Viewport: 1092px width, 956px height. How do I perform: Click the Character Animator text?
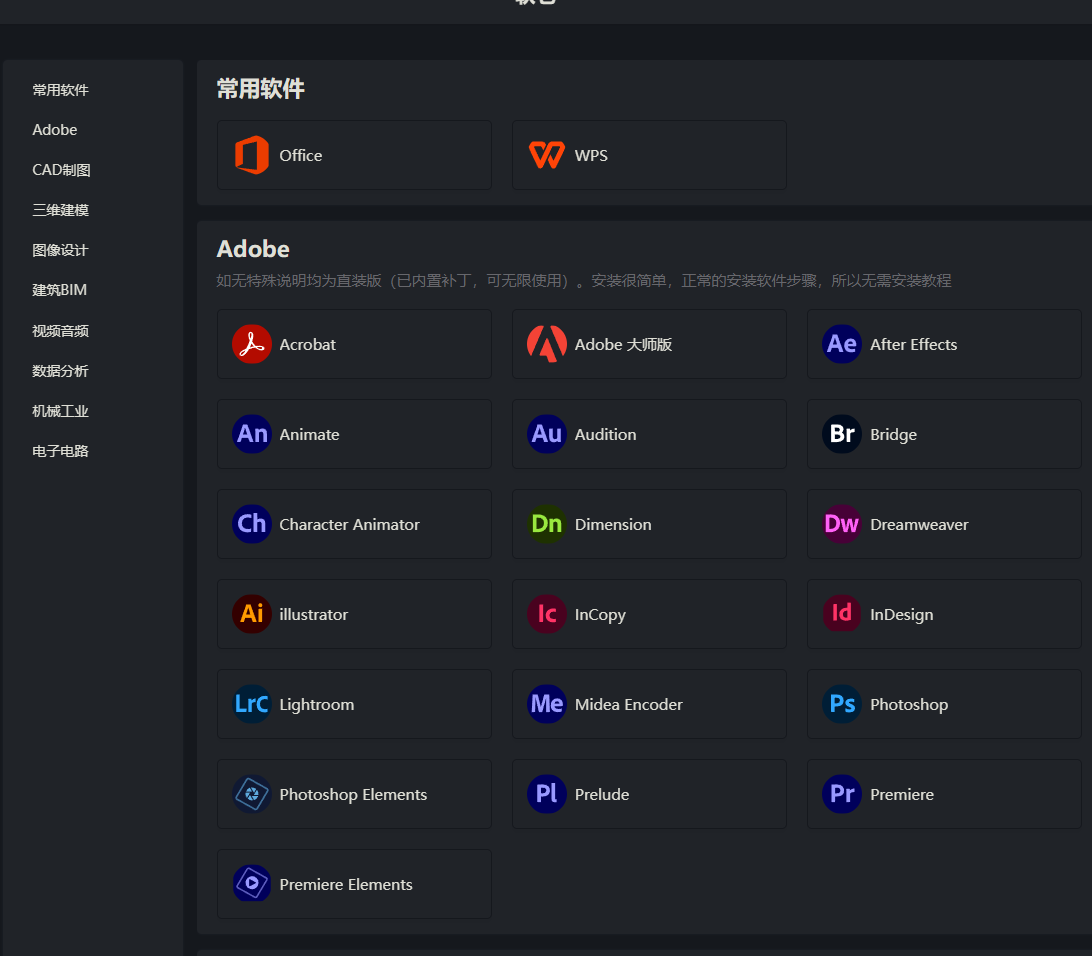350,524
